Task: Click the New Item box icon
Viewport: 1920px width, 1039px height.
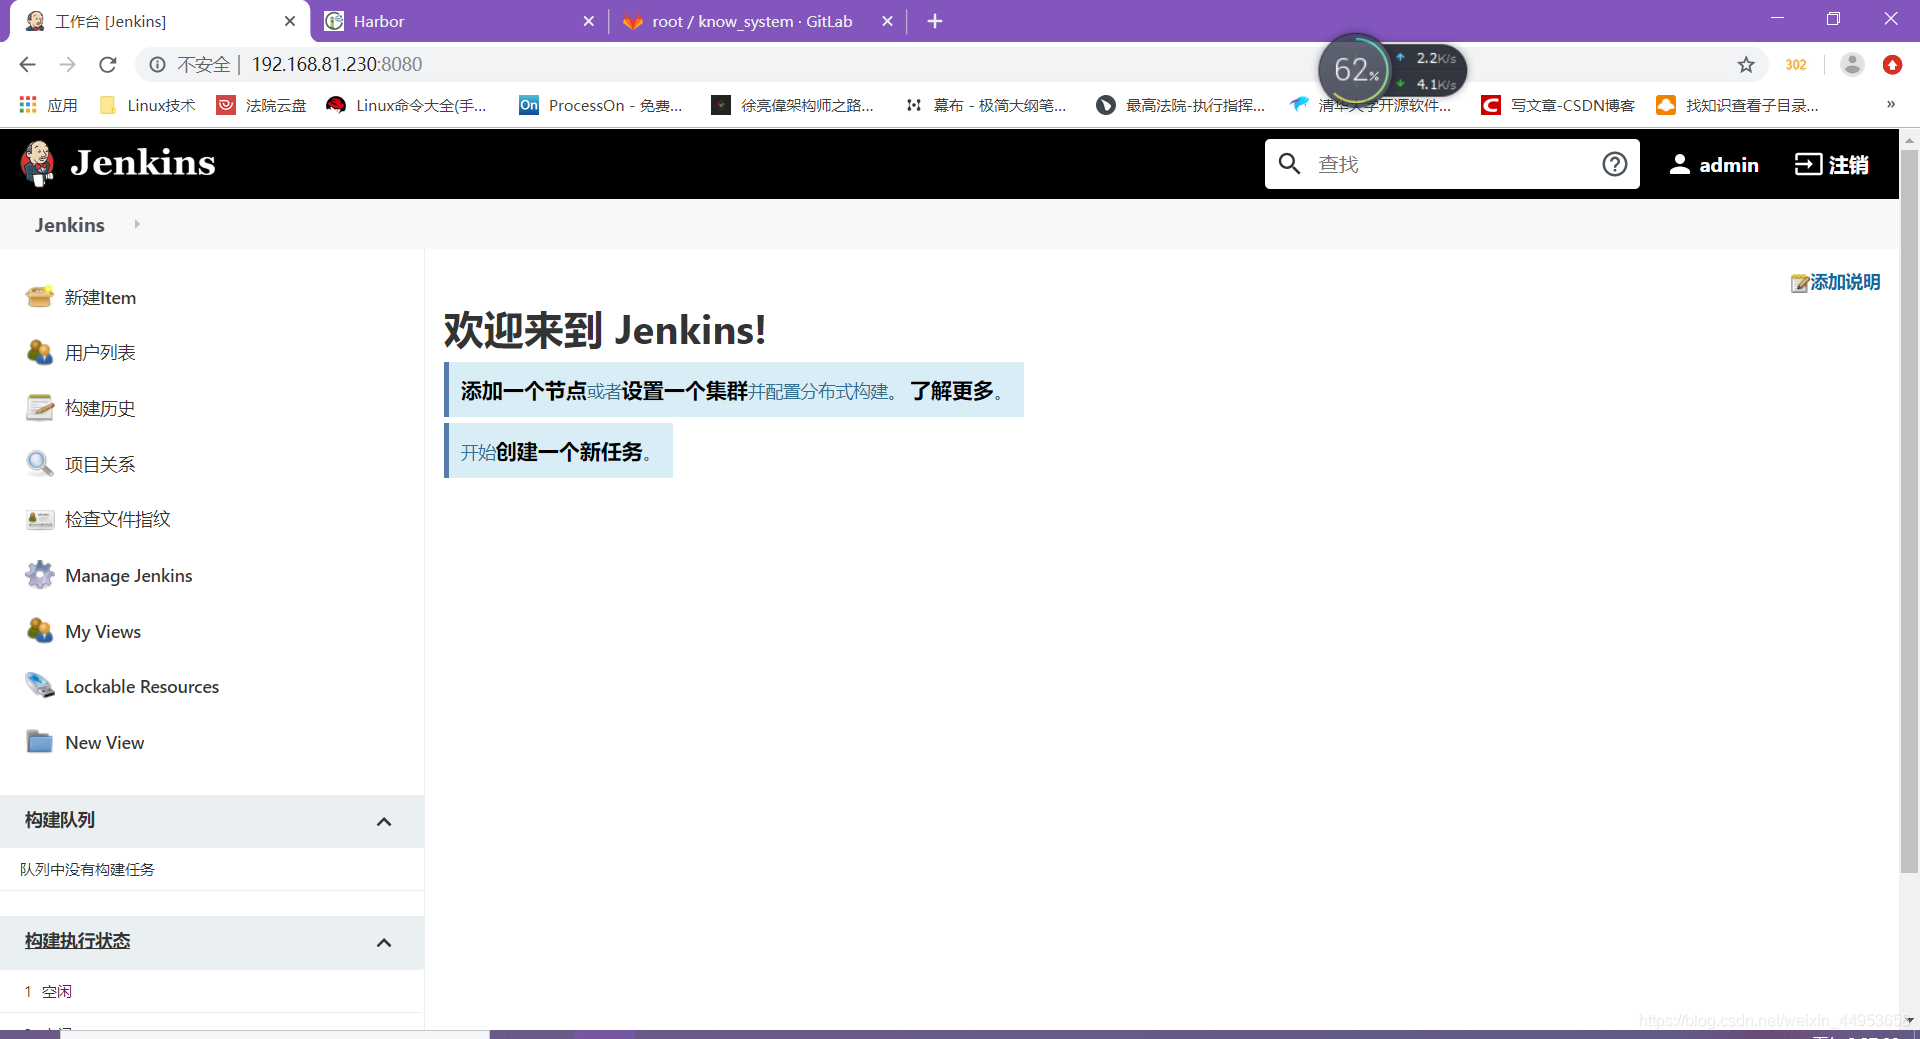Action: tap(40, 297)
